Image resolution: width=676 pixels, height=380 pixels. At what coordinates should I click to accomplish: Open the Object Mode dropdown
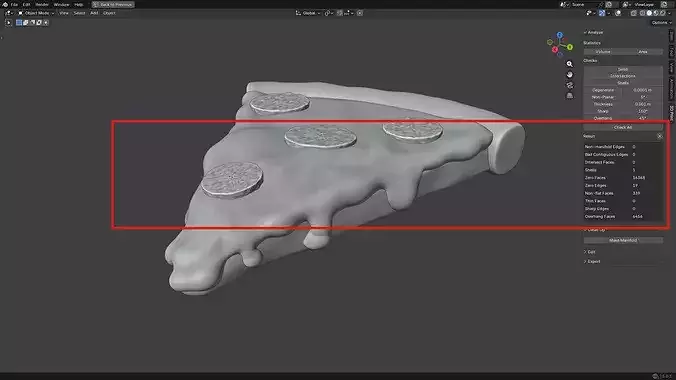click(36, 13)
